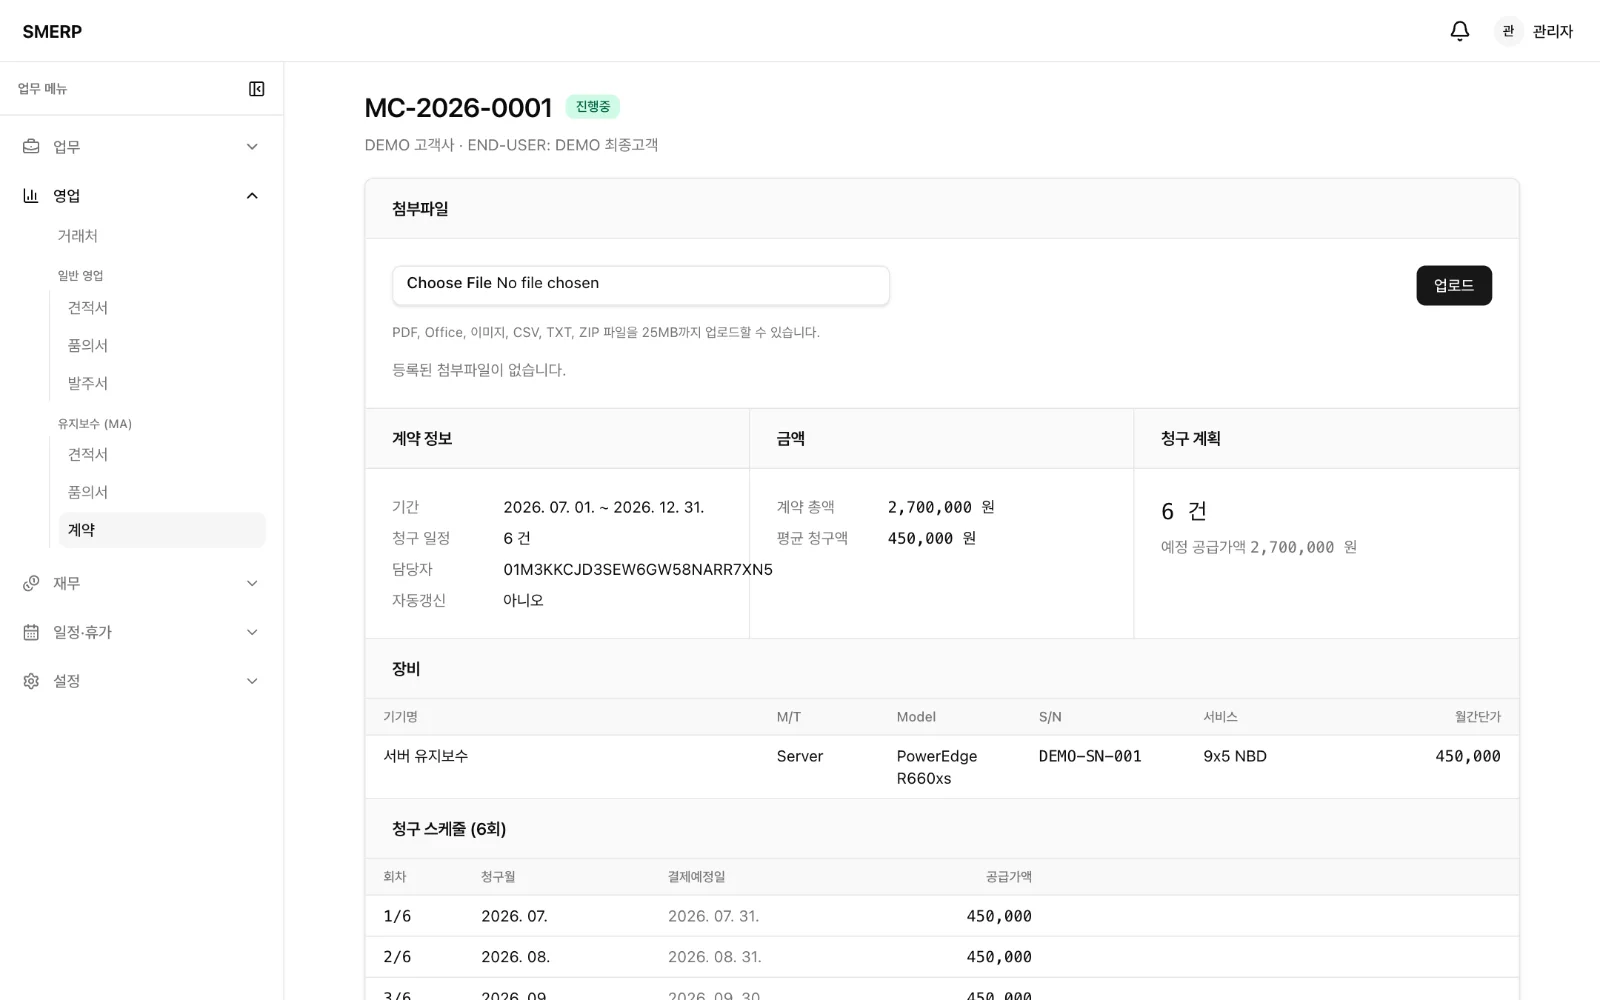Open 견적서 under 일반 영업
This screenshot has width=1600, height=1000.
click(162, 308)
